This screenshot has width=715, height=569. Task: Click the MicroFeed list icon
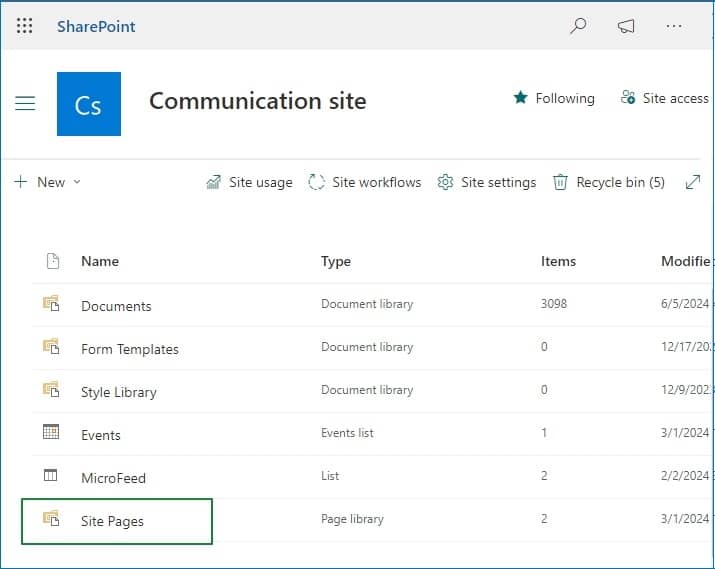(50, 475)
